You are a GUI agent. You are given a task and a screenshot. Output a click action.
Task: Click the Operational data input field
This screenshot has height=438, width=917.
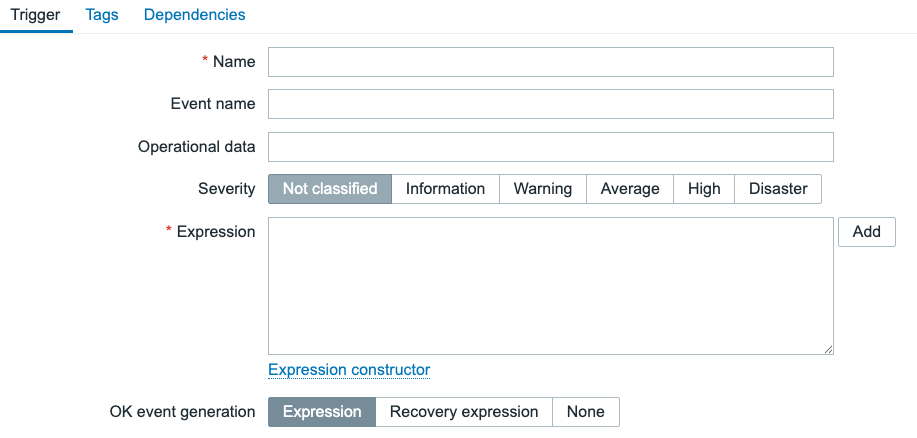[x=550, y=147]
